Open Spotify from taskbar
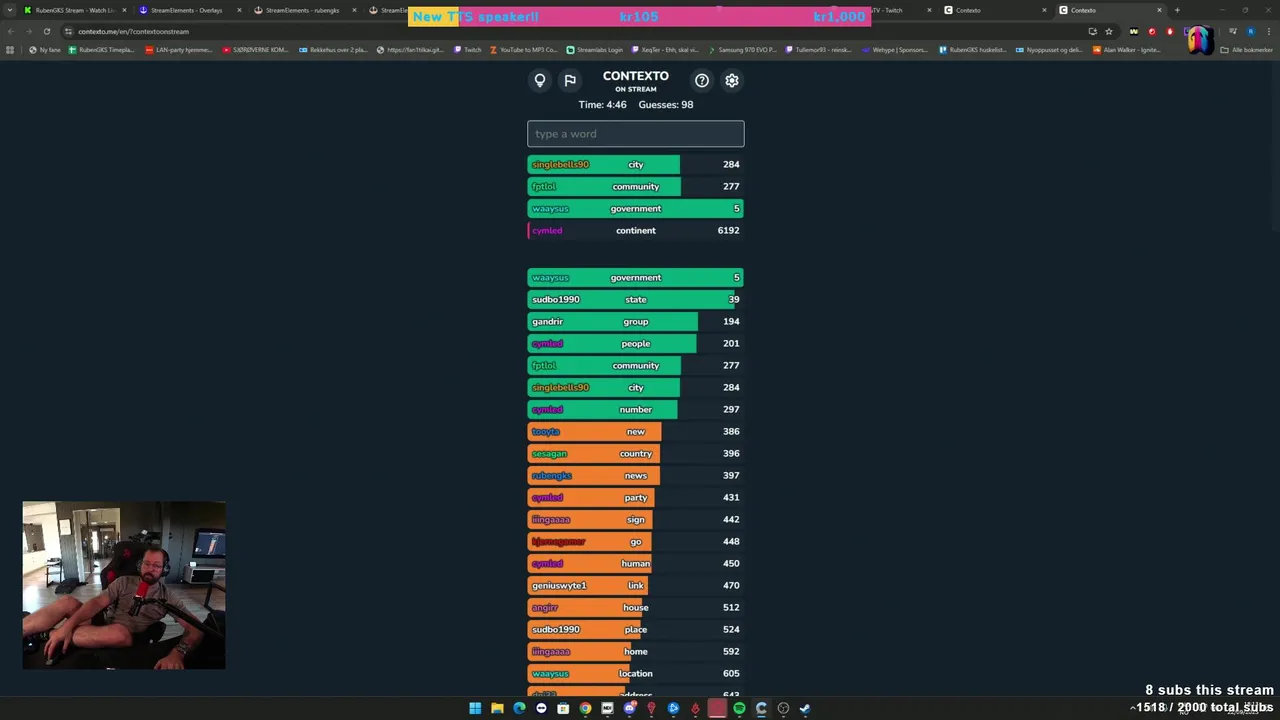Screen dimensions: 1280x720 [x=739, y=708]
